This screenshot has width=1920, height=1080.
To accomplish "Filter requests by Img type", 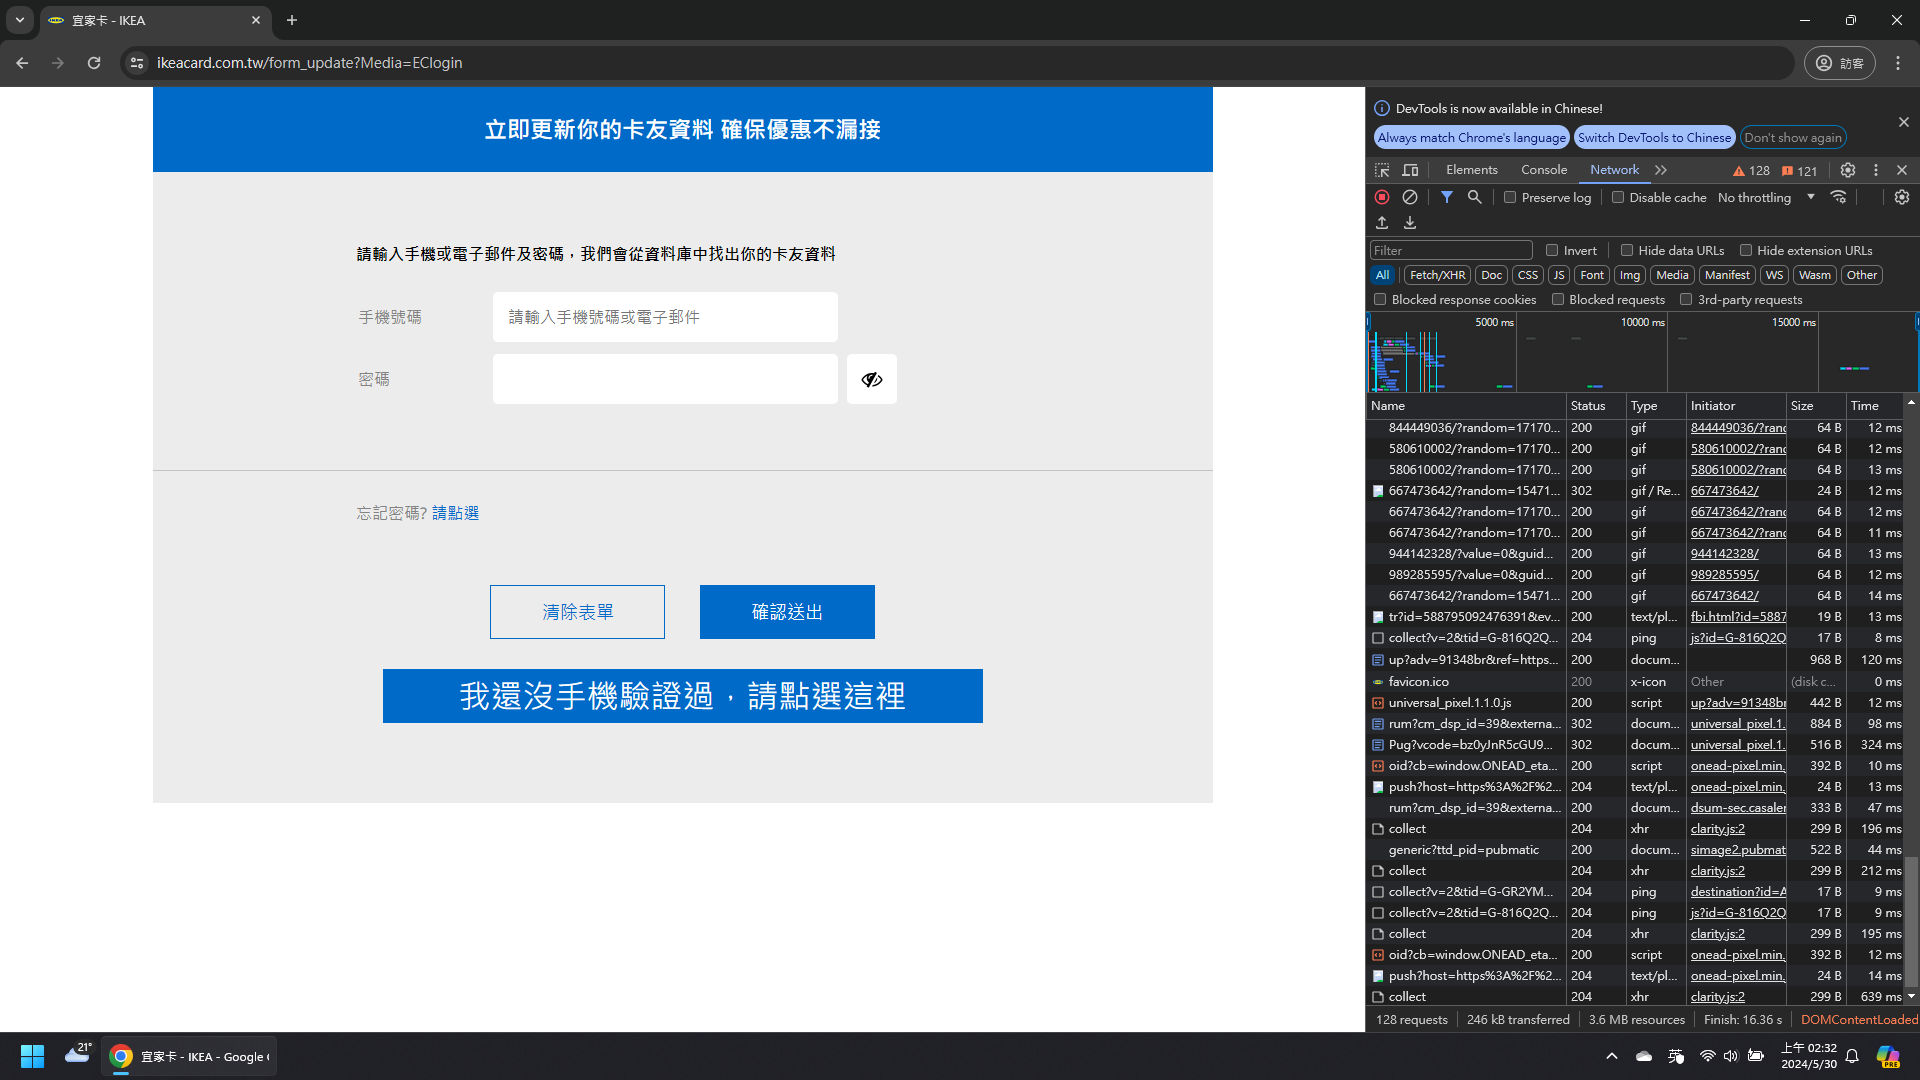I will [1630, 275].
